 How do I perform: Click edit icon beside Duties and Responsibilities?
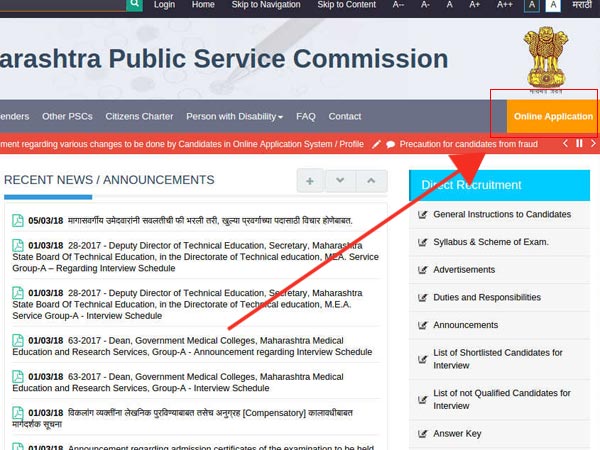coord(422,298)
